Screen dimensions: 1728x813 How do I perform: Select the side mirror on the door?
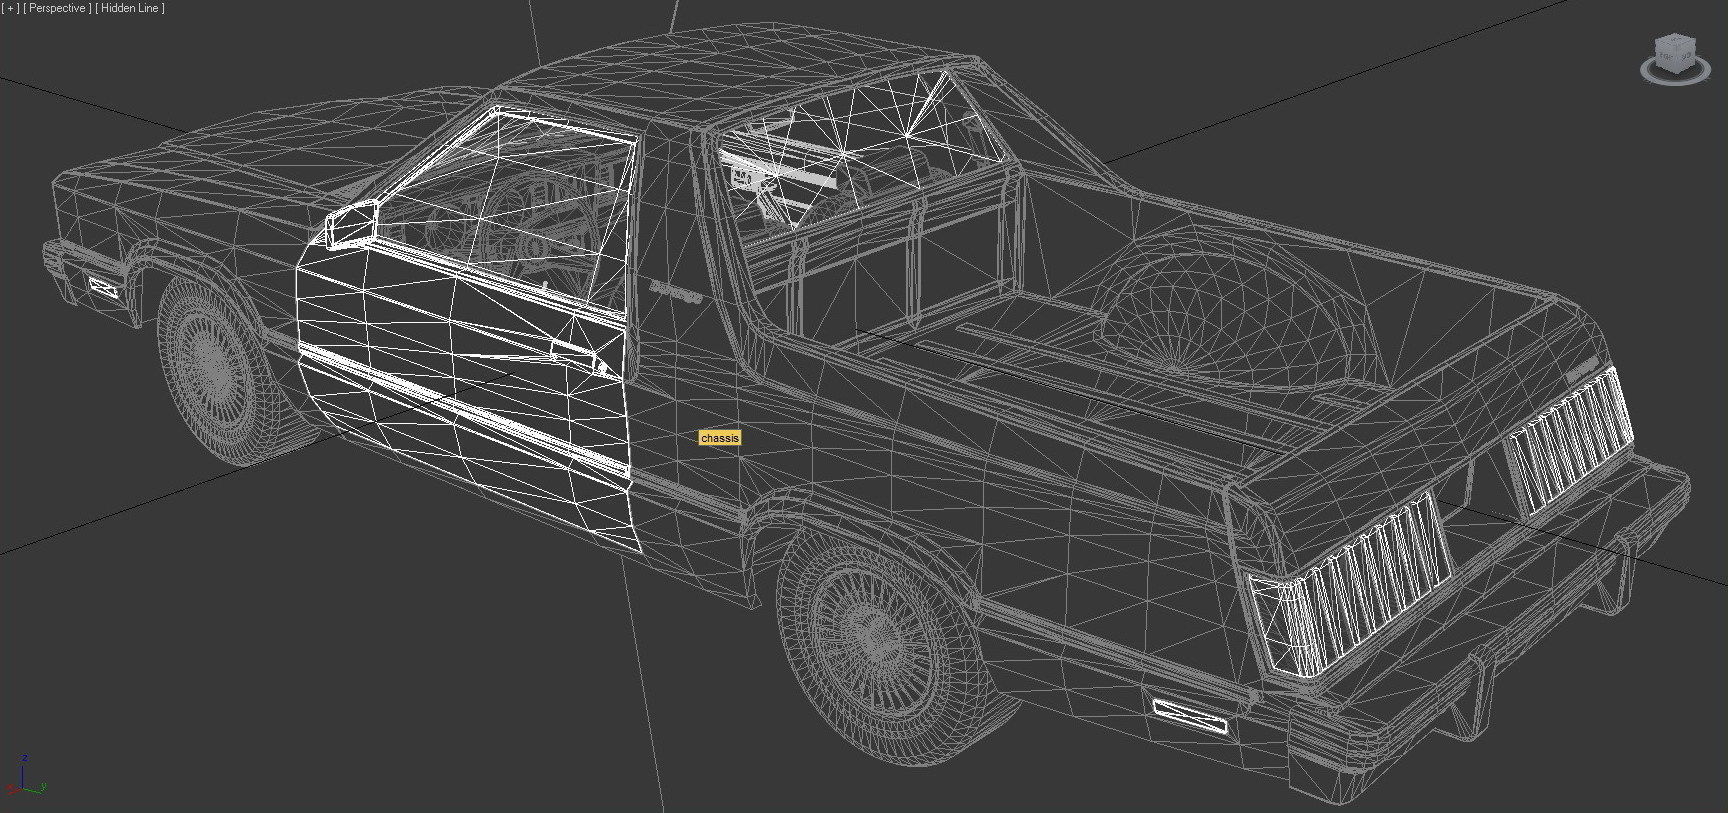pyautogui.click(x=351, y=225)
